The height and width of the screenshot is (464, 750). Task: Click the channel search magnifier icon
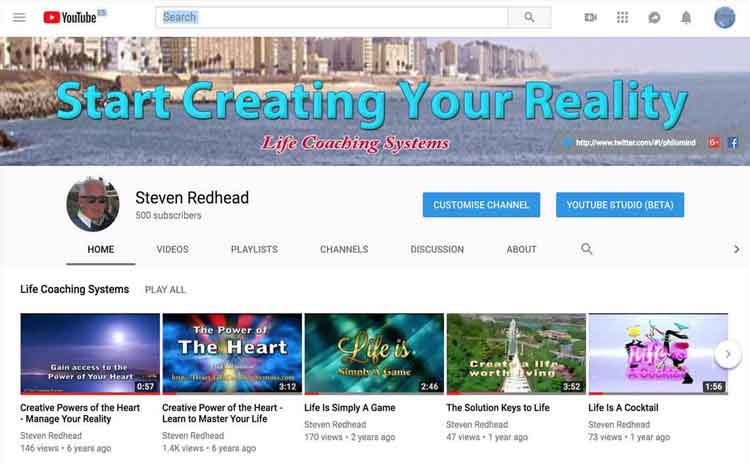(x=586, y=249)
